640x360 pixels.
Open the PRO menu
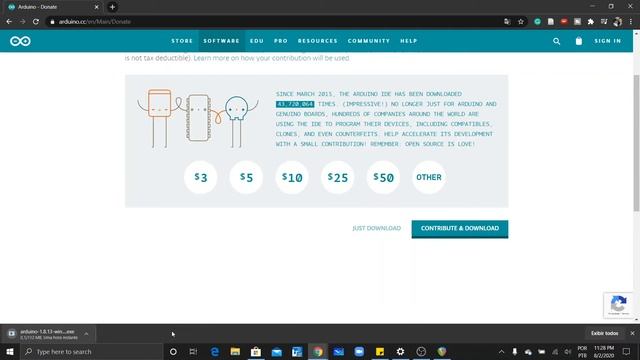281,41
